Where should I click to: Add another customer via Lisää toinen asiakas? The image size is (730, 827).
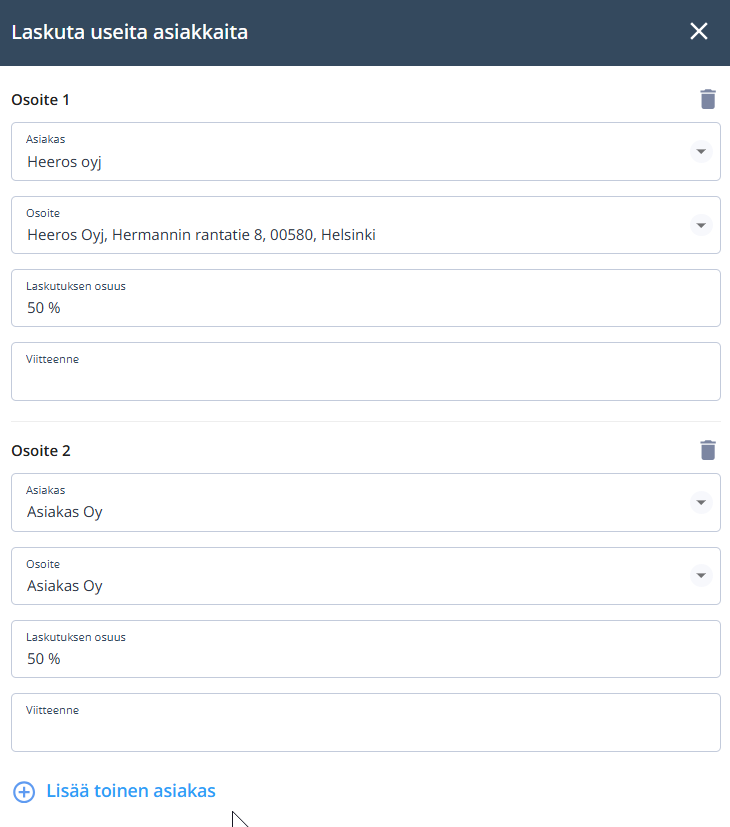click(131, 791)
